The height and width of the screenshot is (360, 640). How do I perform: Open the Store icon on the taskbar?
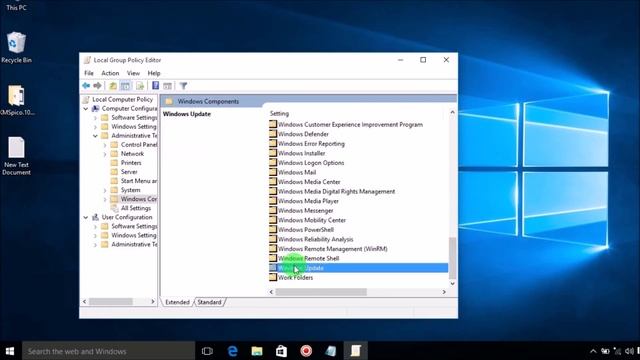tap(281, 351)
